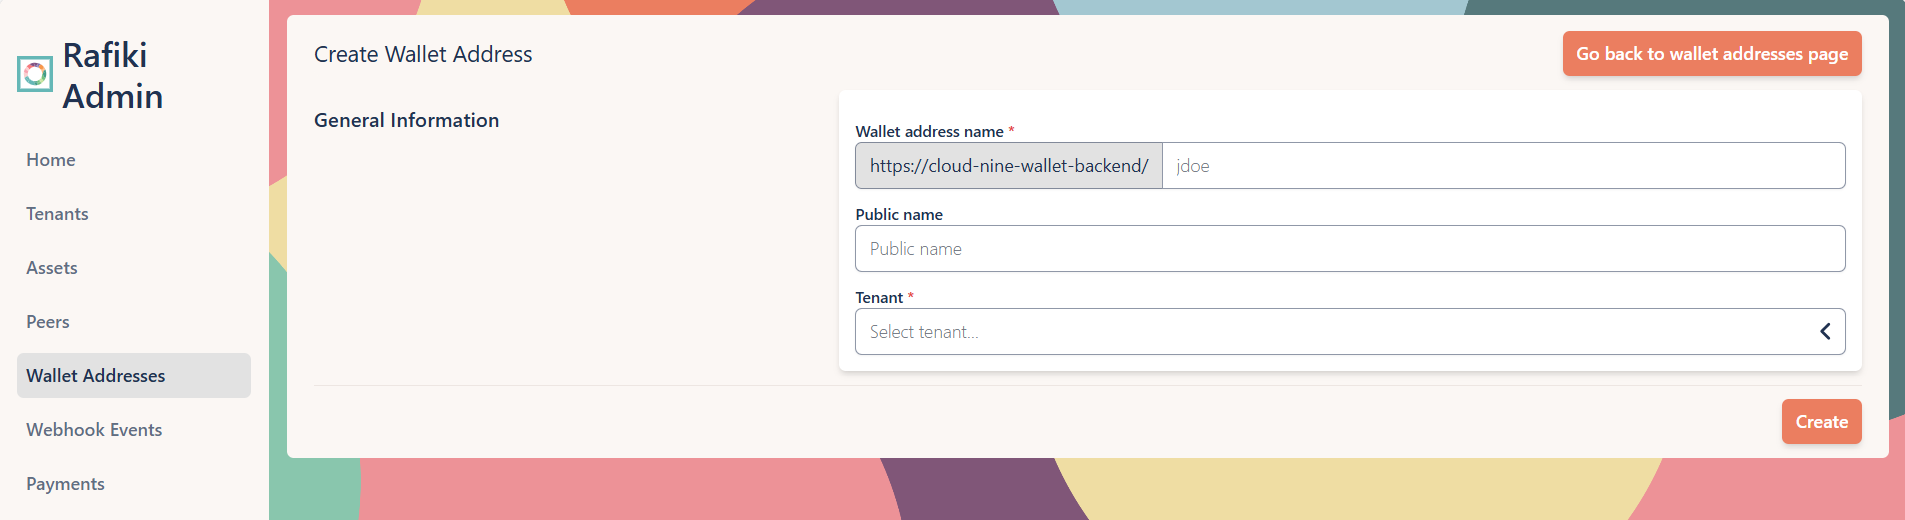
Task: Click the Create Wallet Address heading
Action: (x=423, y=55)
